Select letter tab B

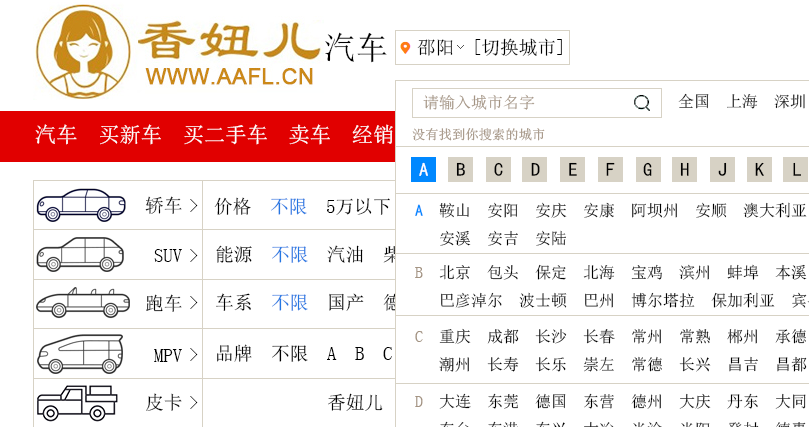(461, 169)
